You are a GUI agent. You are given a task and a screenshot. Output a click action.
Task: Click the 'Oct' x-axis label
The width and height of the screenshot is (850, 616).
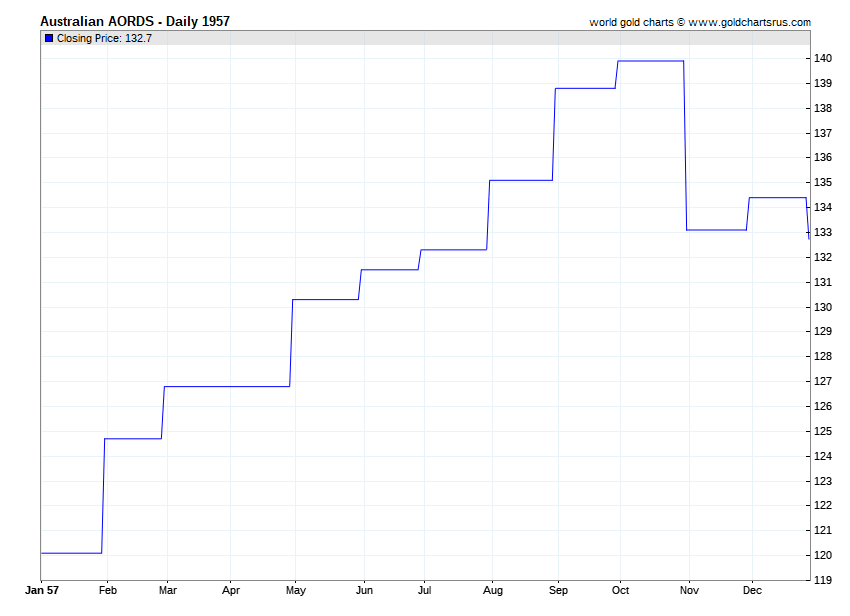[620, 590]
